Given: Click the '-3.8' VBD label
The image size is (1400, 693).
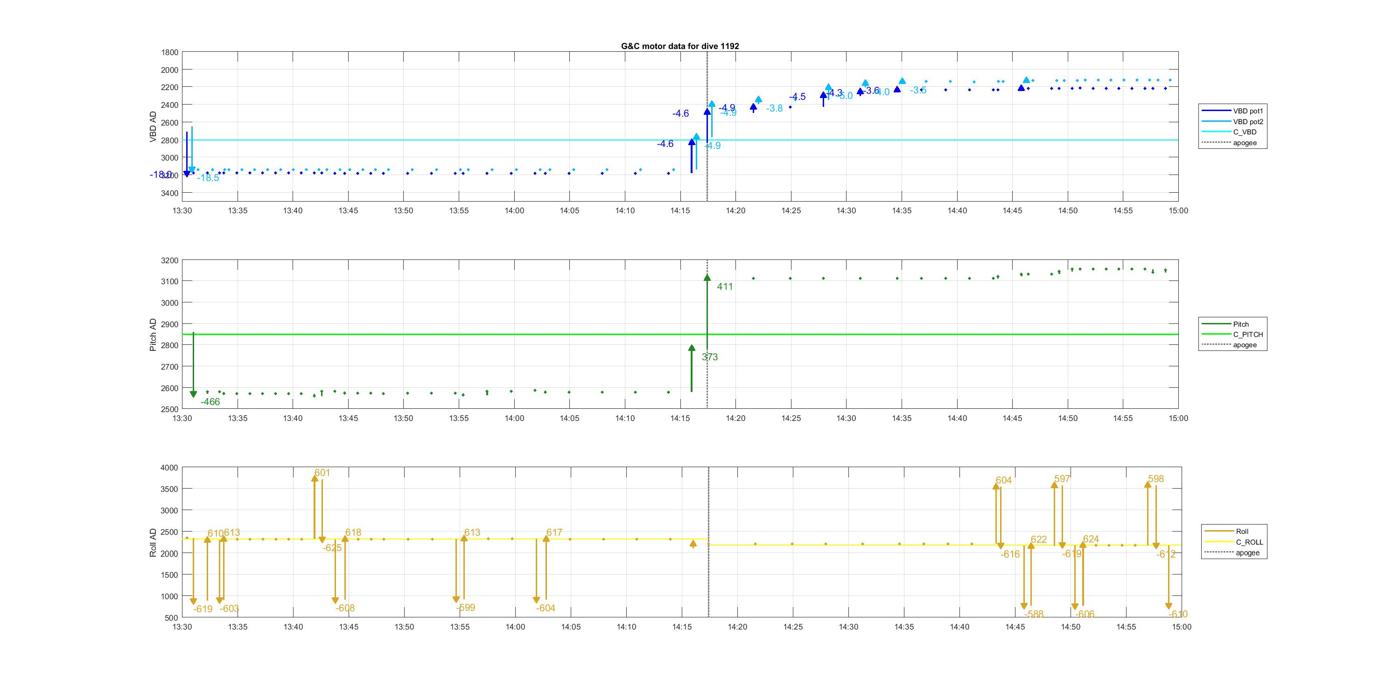Looking at the screenshot, I should tap(774, 108).
